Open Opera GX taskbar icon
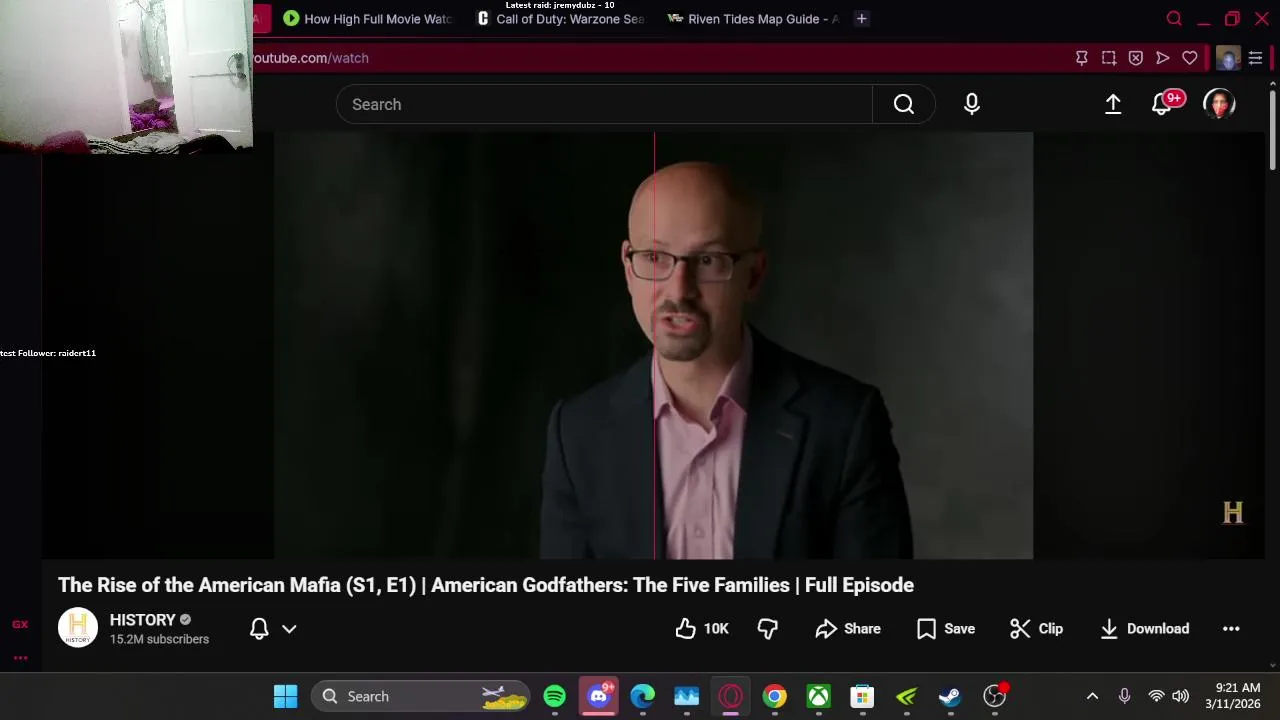Screen dimensions: 1280x720 (731, 696)
